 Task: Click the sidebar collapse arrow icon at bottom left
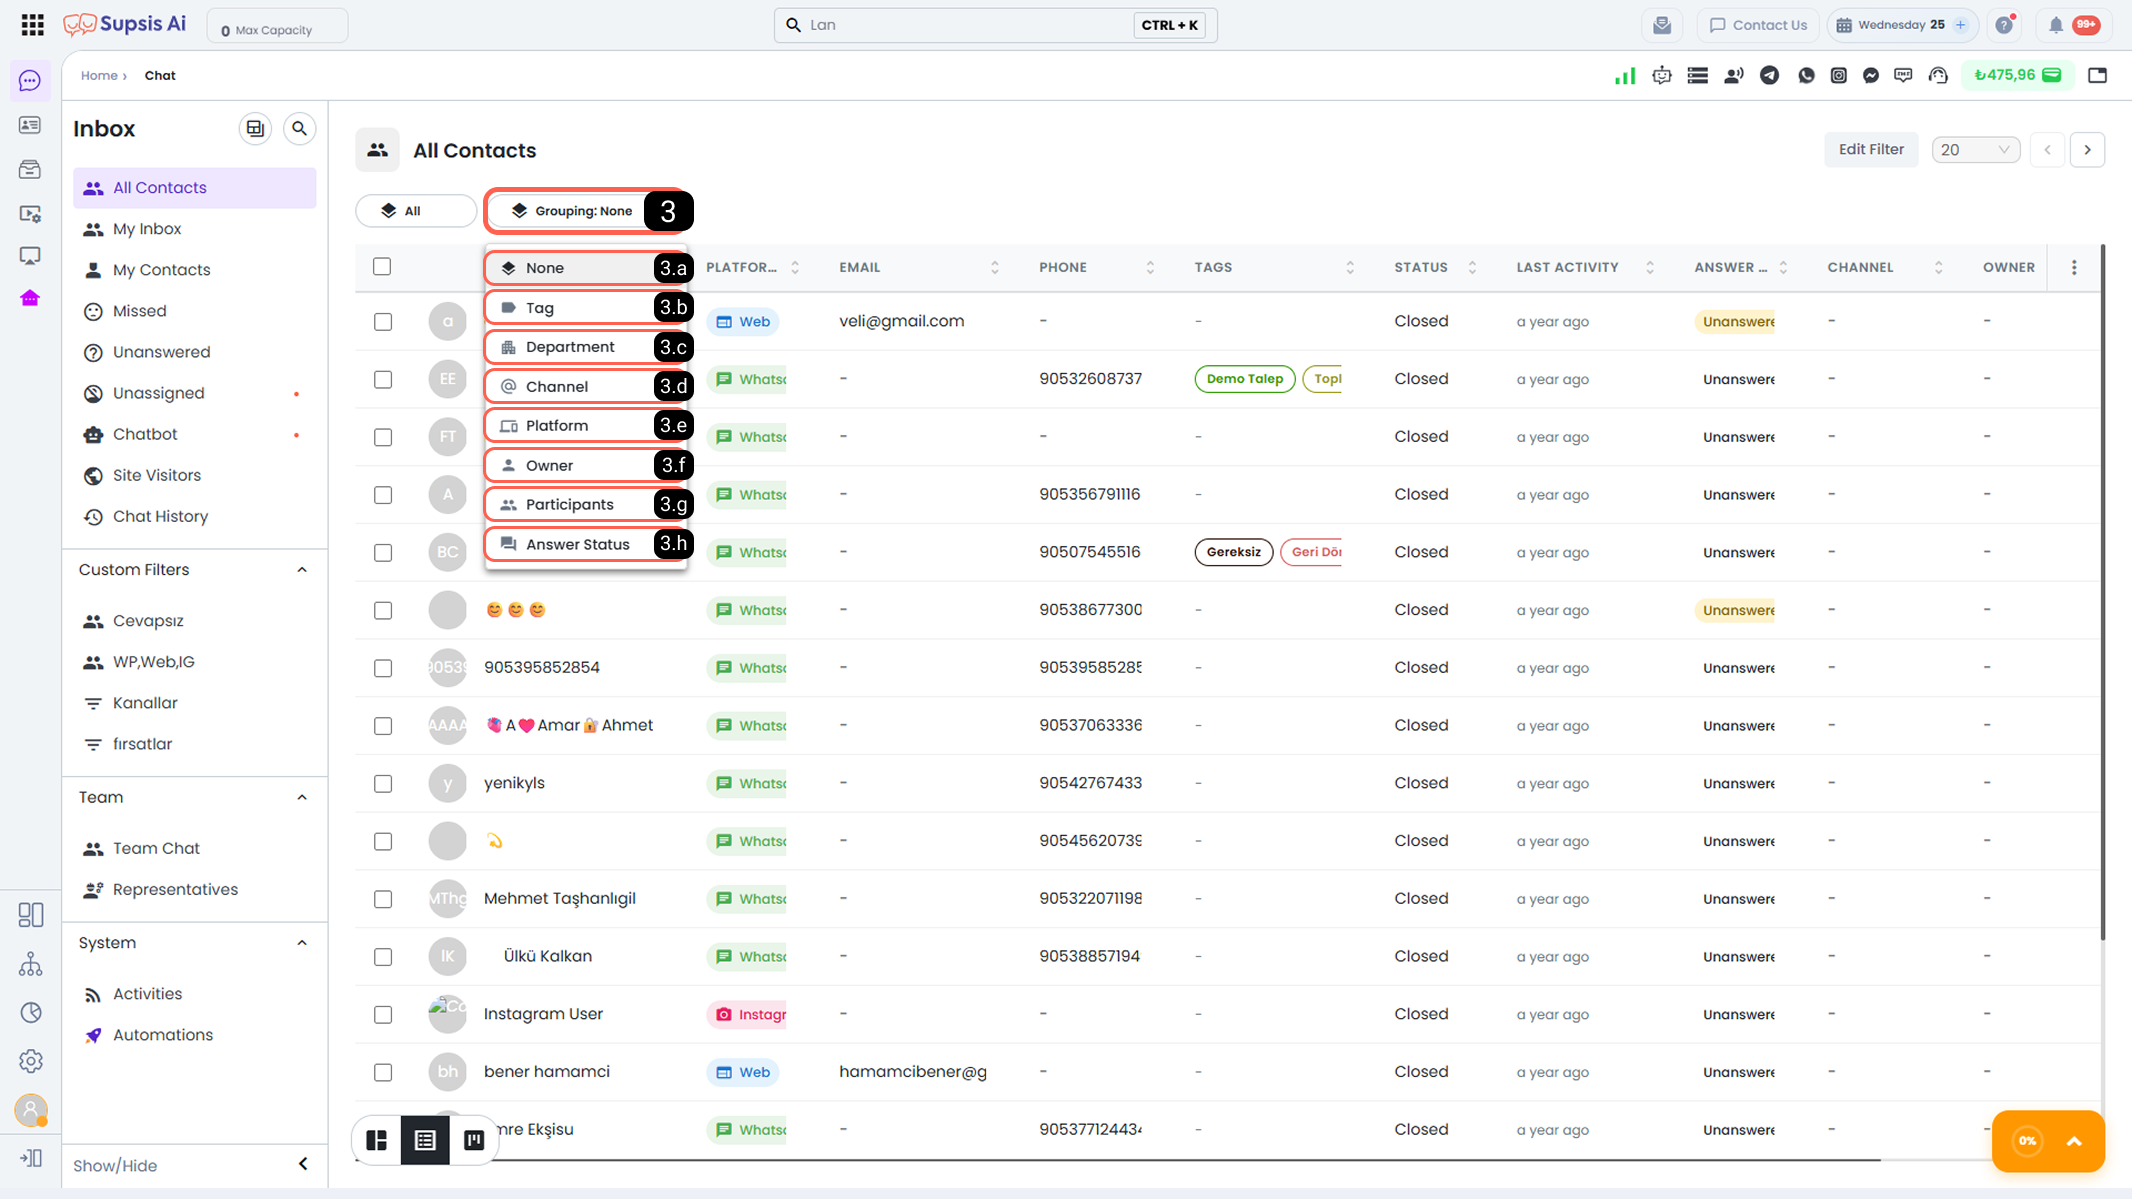pyautogui.click(x=31, y=1158)
